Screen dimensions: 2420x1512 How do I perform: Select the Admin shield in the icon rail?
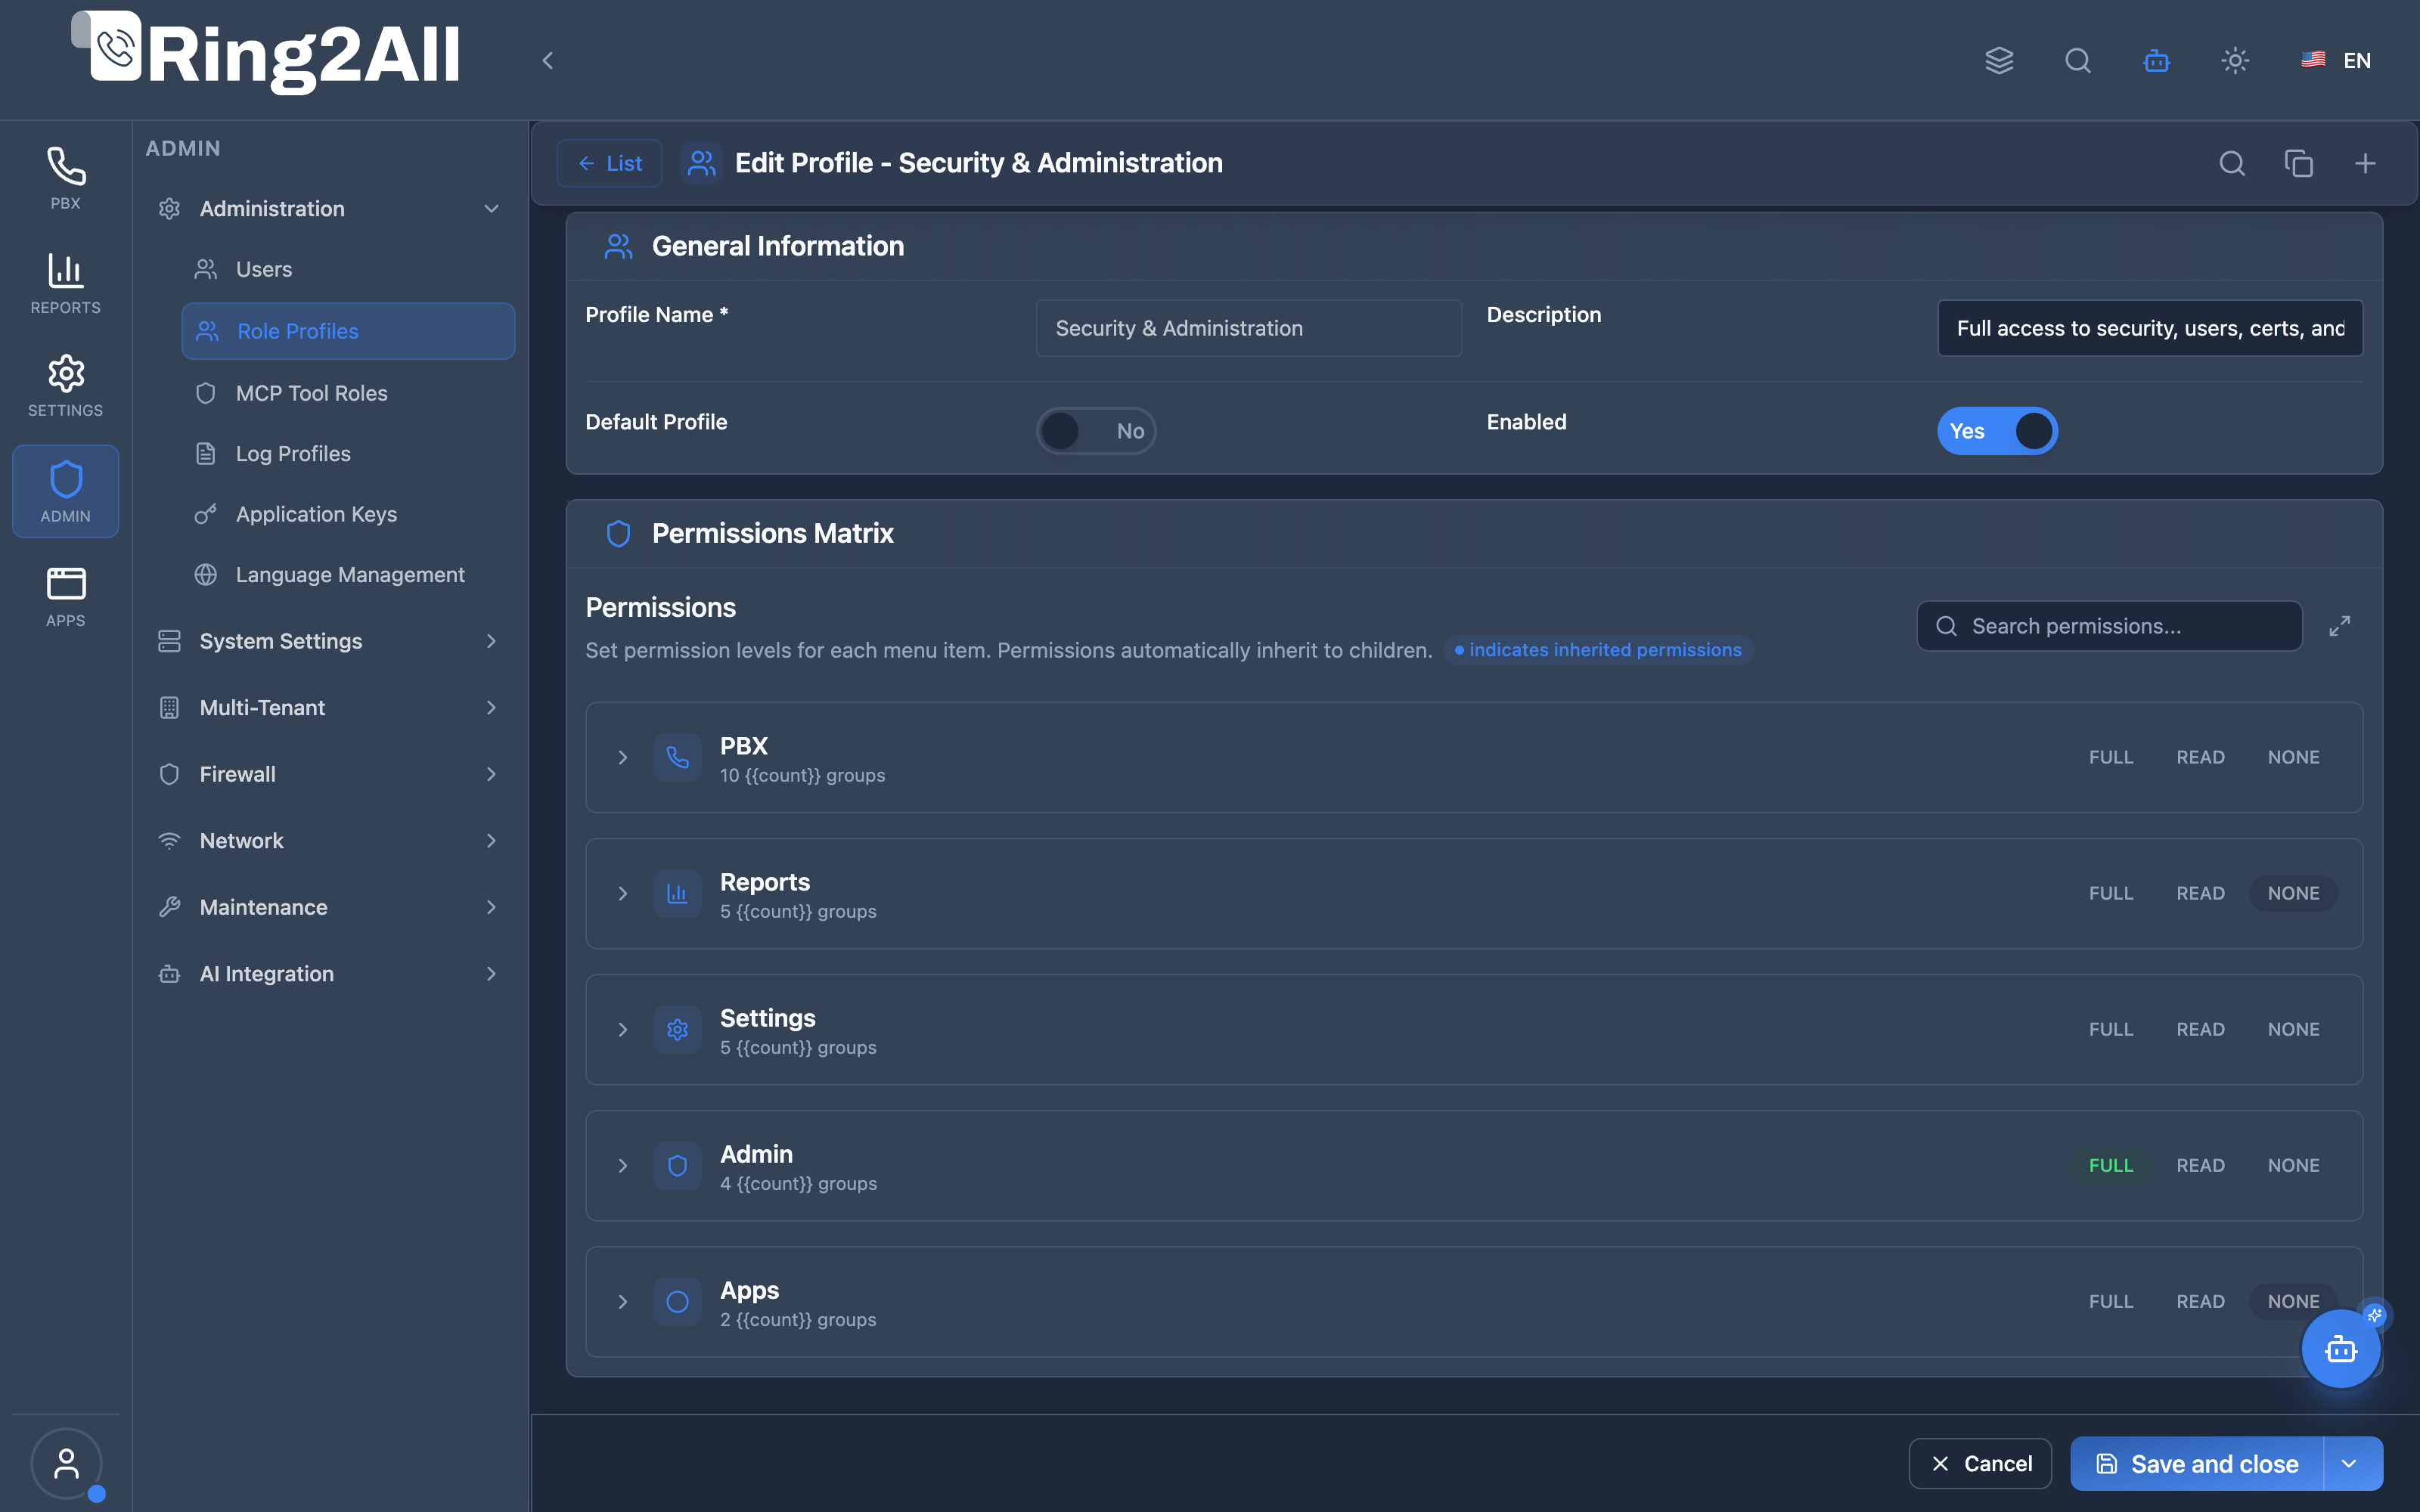65,491
